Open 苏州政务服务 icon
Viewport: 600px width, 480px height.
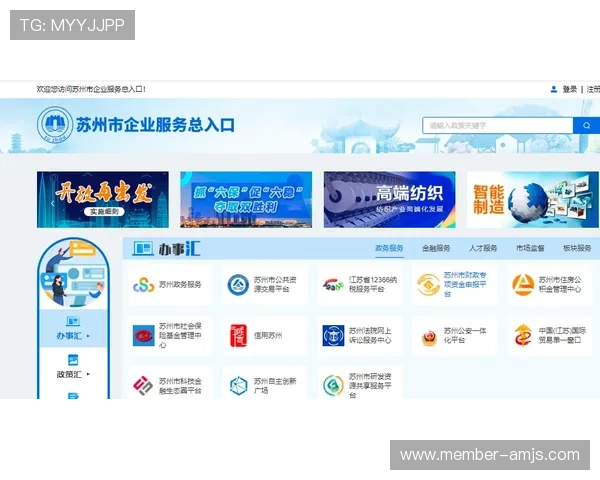point(143,285)
